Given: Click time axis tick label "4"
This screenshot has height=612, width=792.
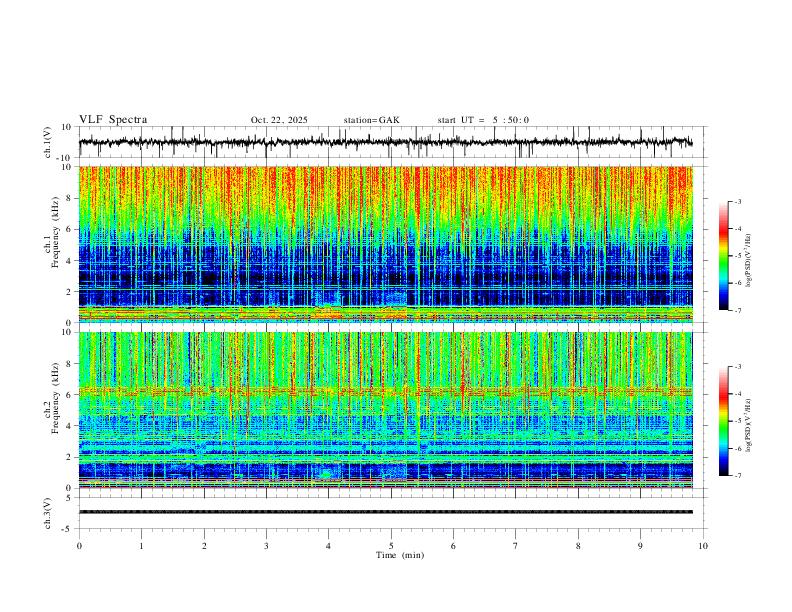Looking at the screenshot, I should pos(329,546).
